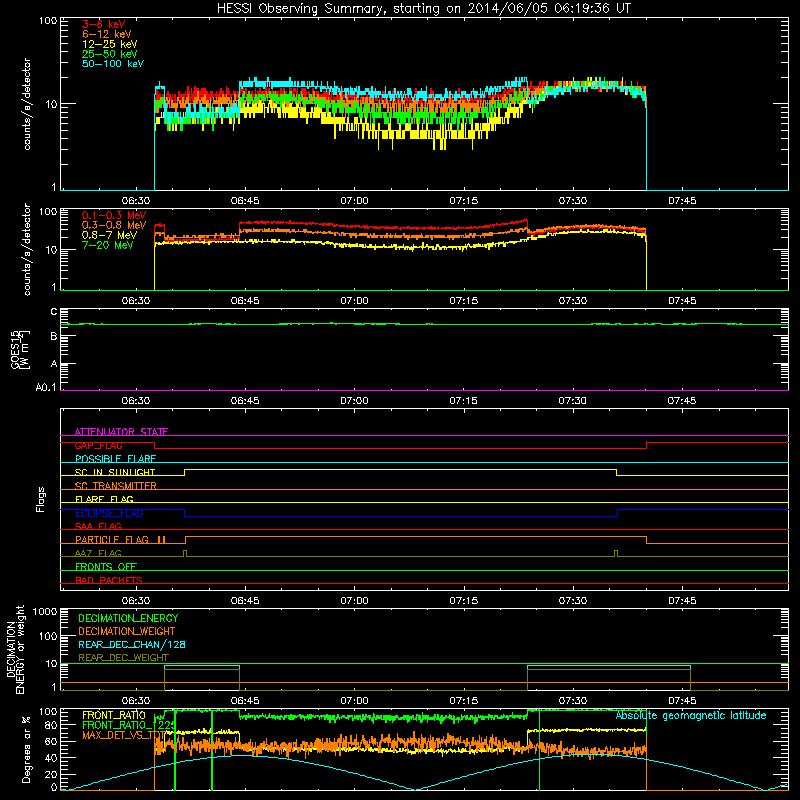The width and height of the screenshot is (800, 800).
Task: Select the orange MAX_DET_VS_TOT legend label
Action: 124,735
